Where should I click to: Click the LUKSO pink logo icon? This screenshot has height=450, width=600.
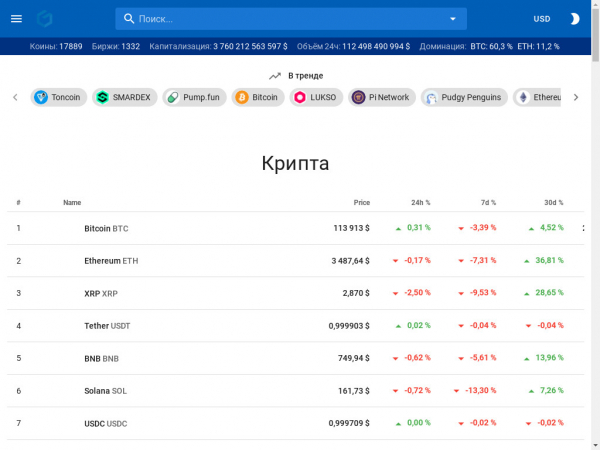pos(300,97)
